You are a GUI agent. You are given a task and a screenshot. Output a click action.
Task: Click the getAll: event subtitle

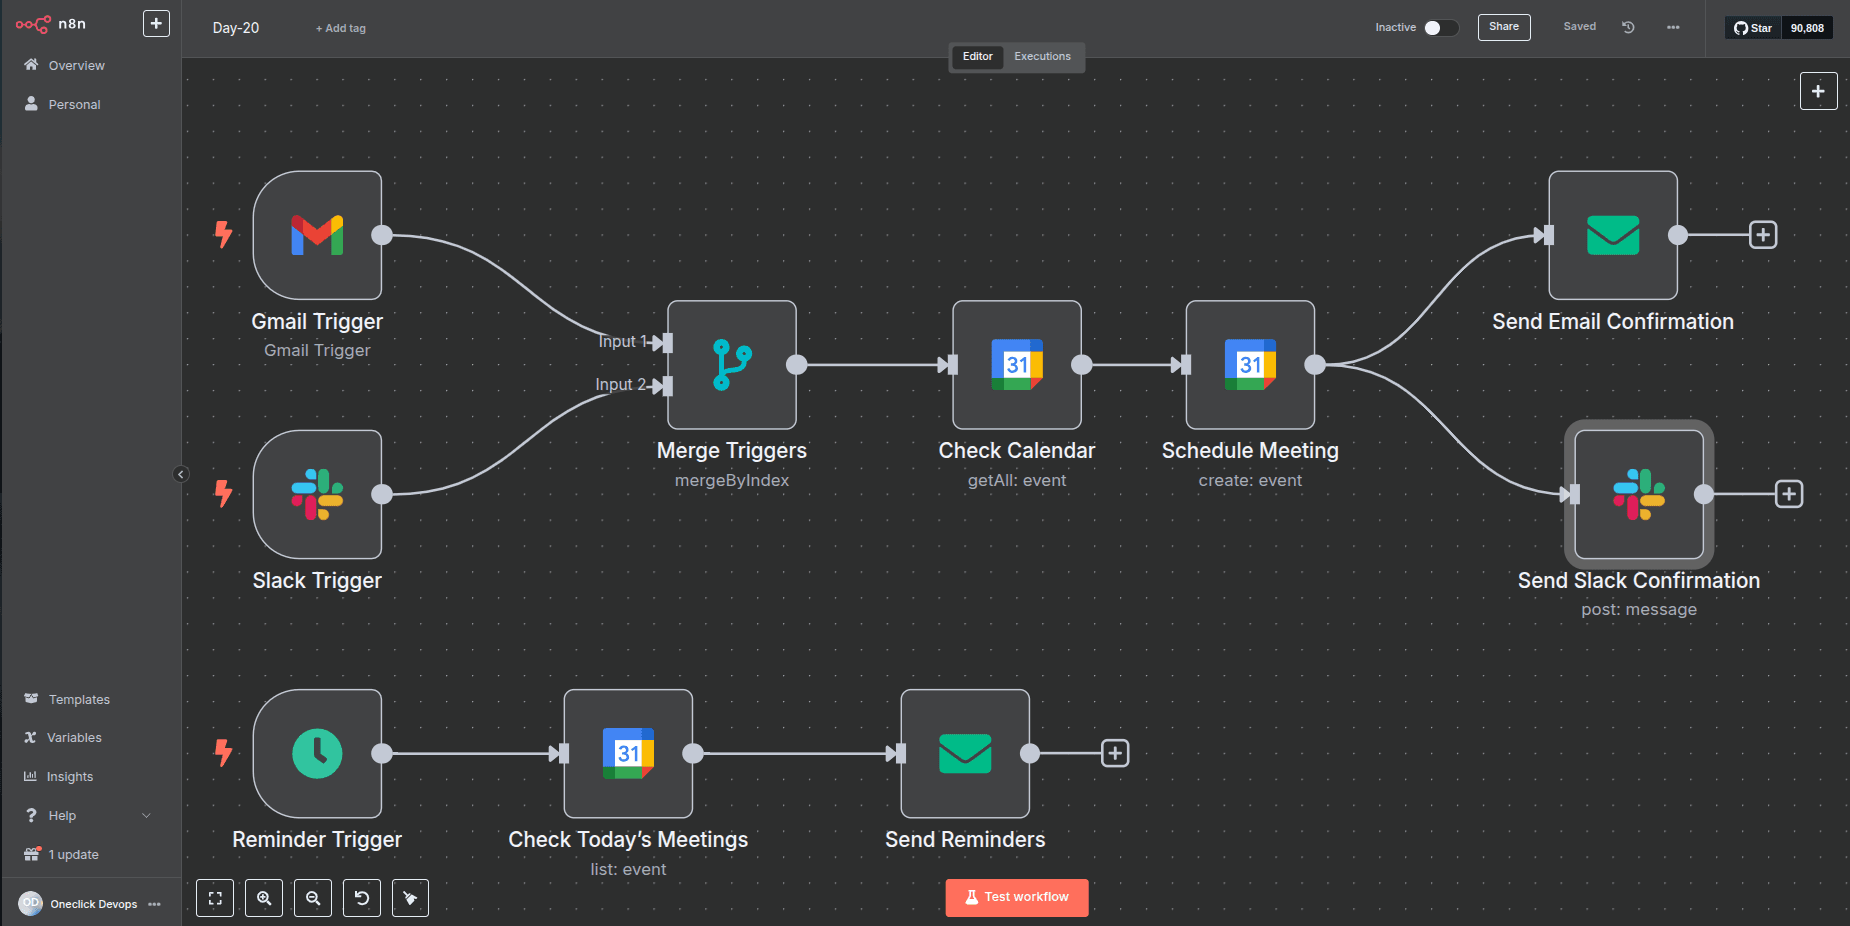[1017, 481]
